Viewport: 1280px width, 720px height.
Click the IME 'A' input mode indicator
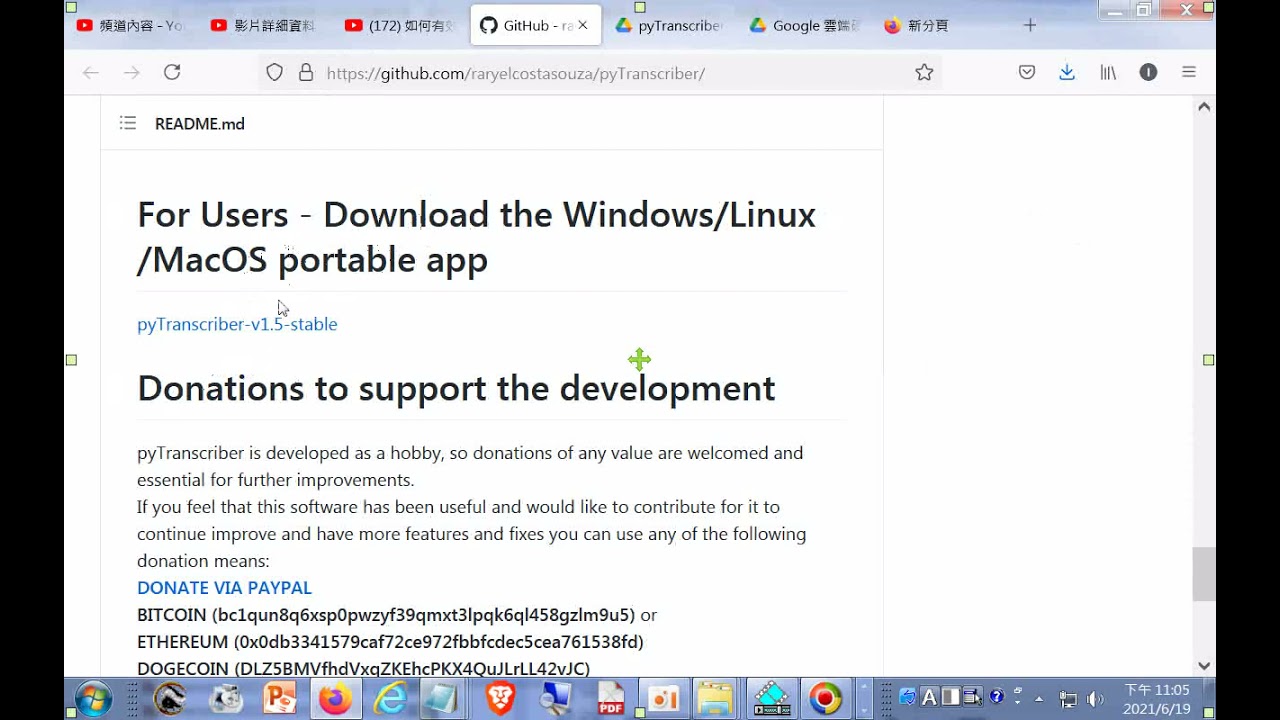929,697
